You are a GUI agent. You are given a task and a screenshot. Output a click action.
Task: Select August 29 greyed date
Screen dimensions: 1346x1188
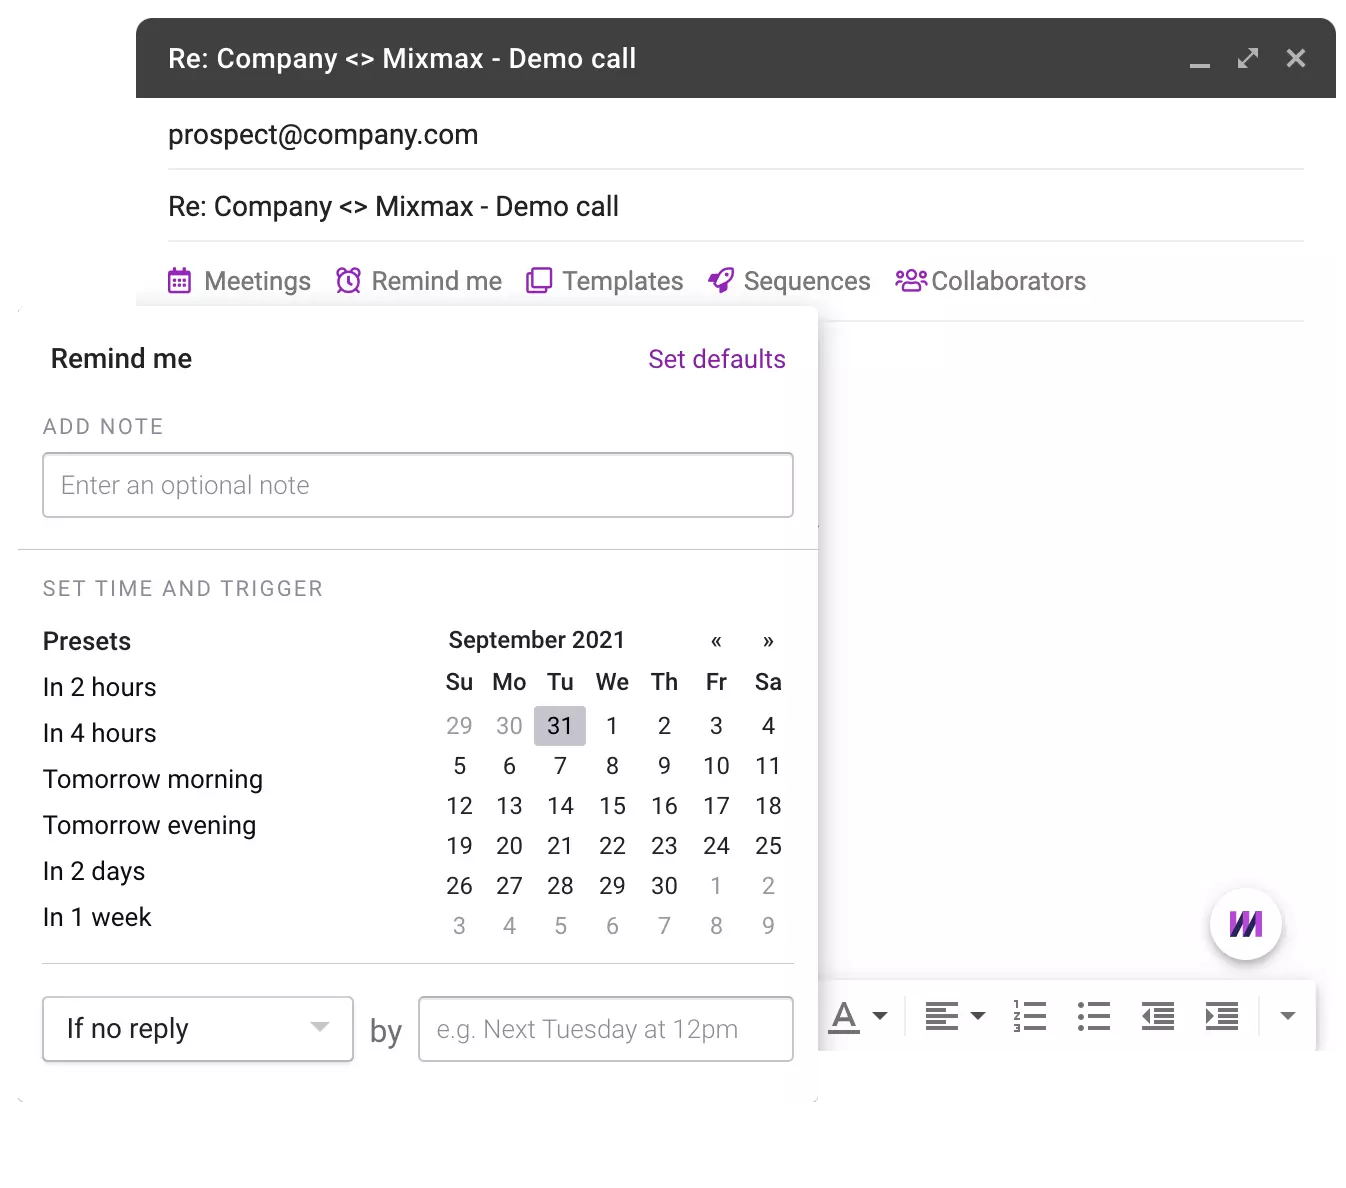[x=459, y=726]
